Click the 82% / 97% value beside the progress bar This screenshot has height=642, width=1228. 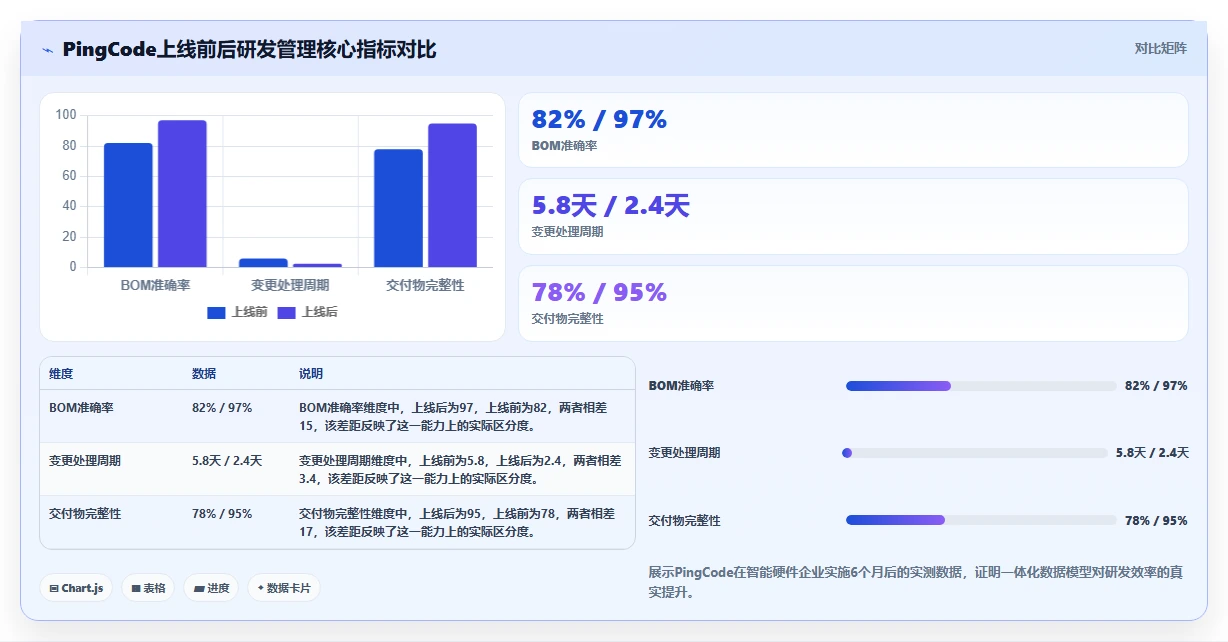click(x=1156, y=386)
